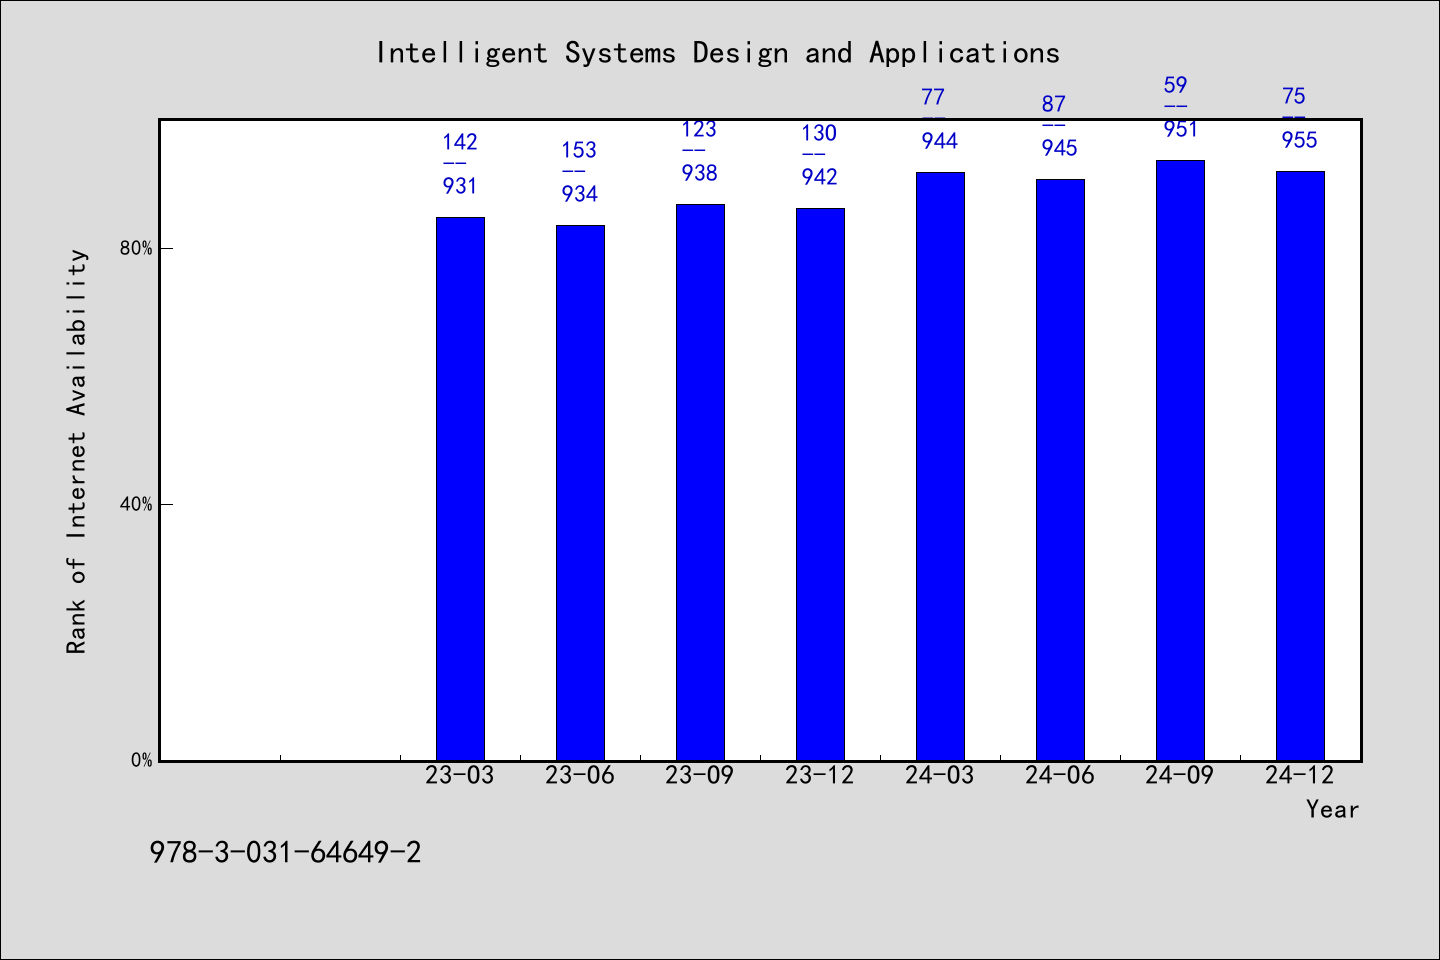
Task: Click the value '934' above the 23-06 bar
Action: tap(579, 194)
